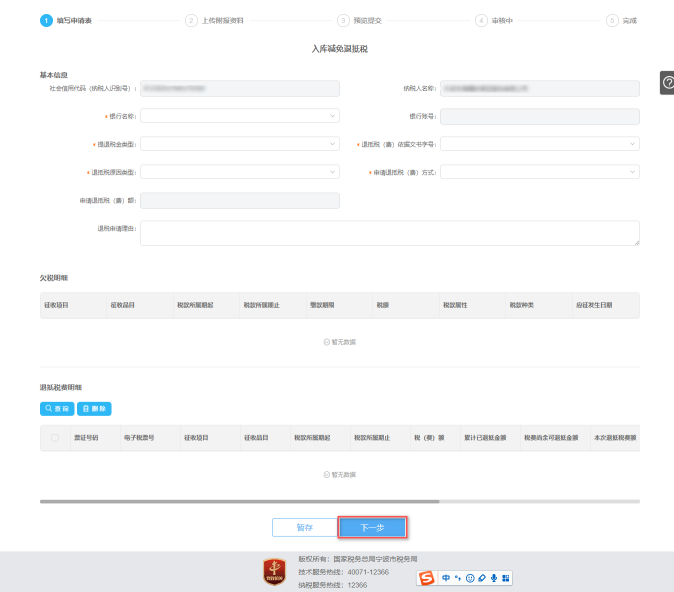Click the 下一步 button

tap(372, 527)
